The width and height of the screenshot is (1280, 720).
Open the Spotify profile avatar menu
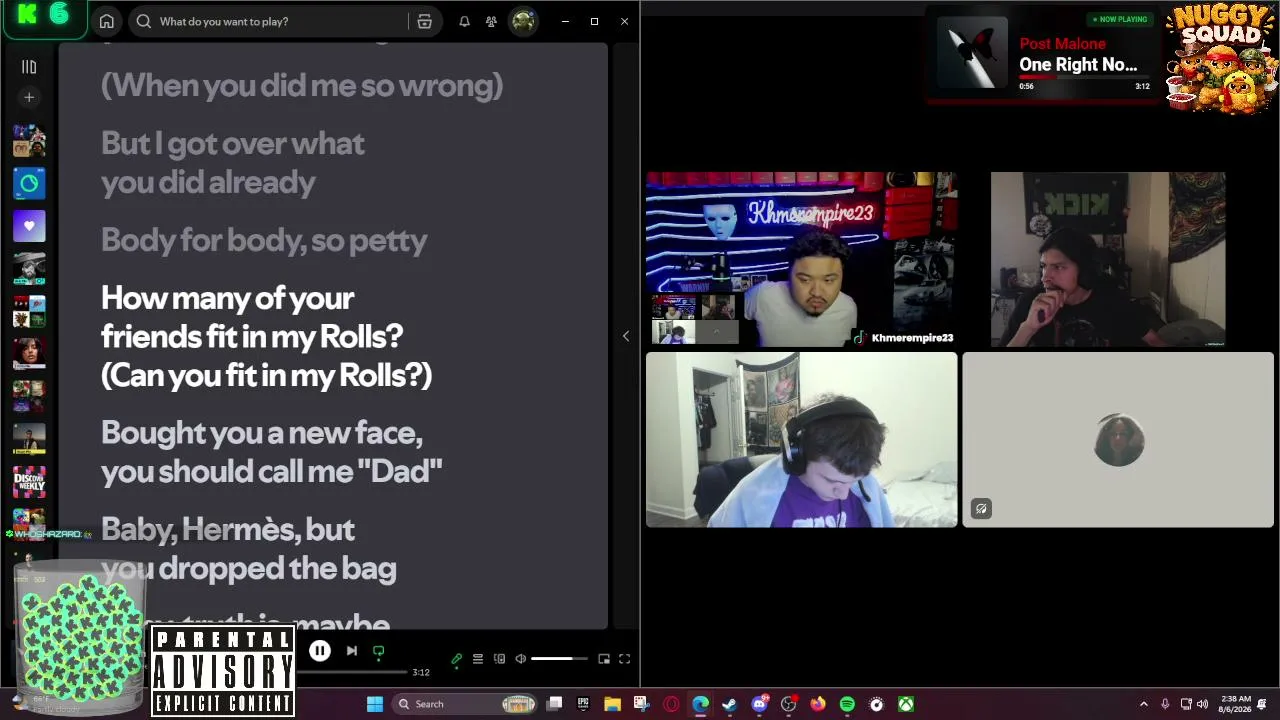pyautogui.click(x=523, y=21)
